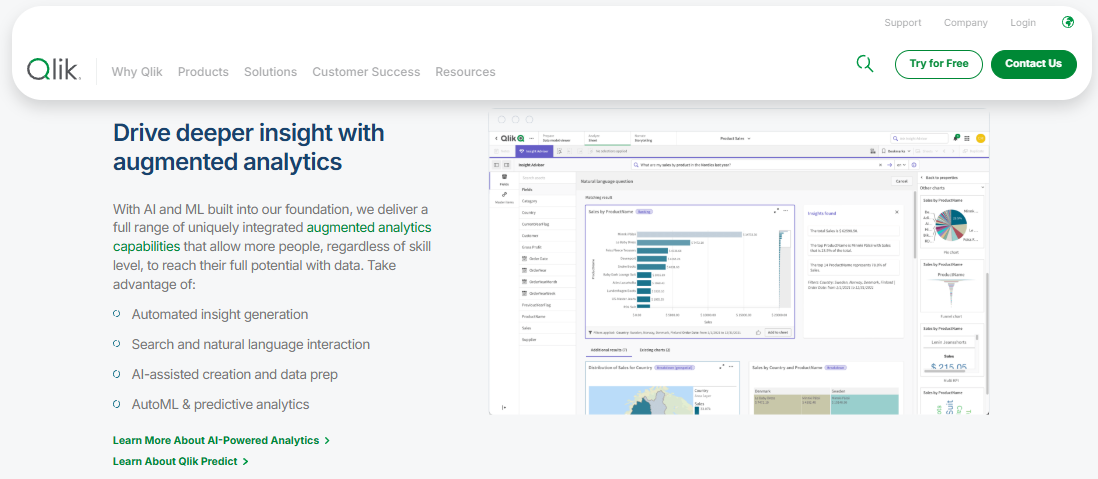Go to the Support link
The width and height of the screenshot is (1098, 479).
coord(903,22)
